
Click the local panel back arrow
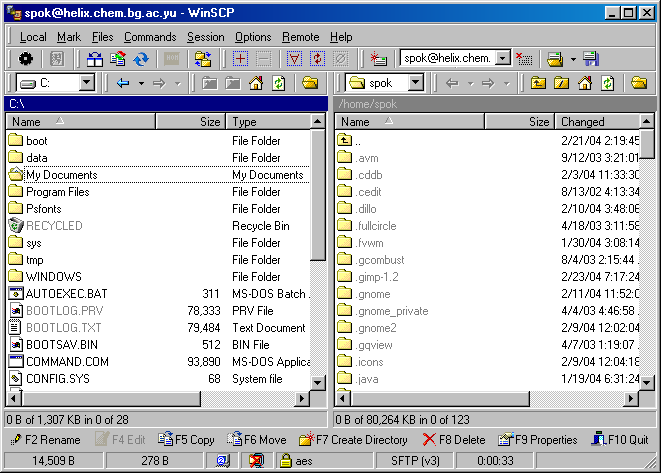pyautogui.click(x=123, y=83)
